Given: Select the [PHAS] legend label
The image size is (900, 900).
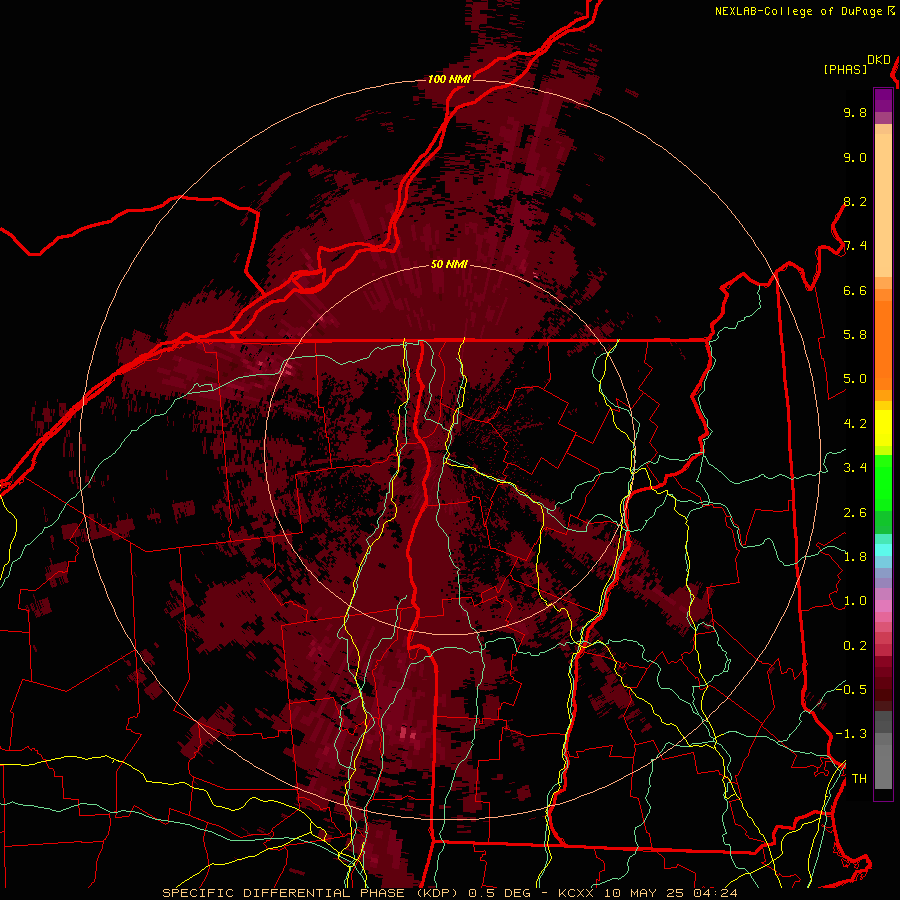Looking at the screenshot, I should (845, 70).
